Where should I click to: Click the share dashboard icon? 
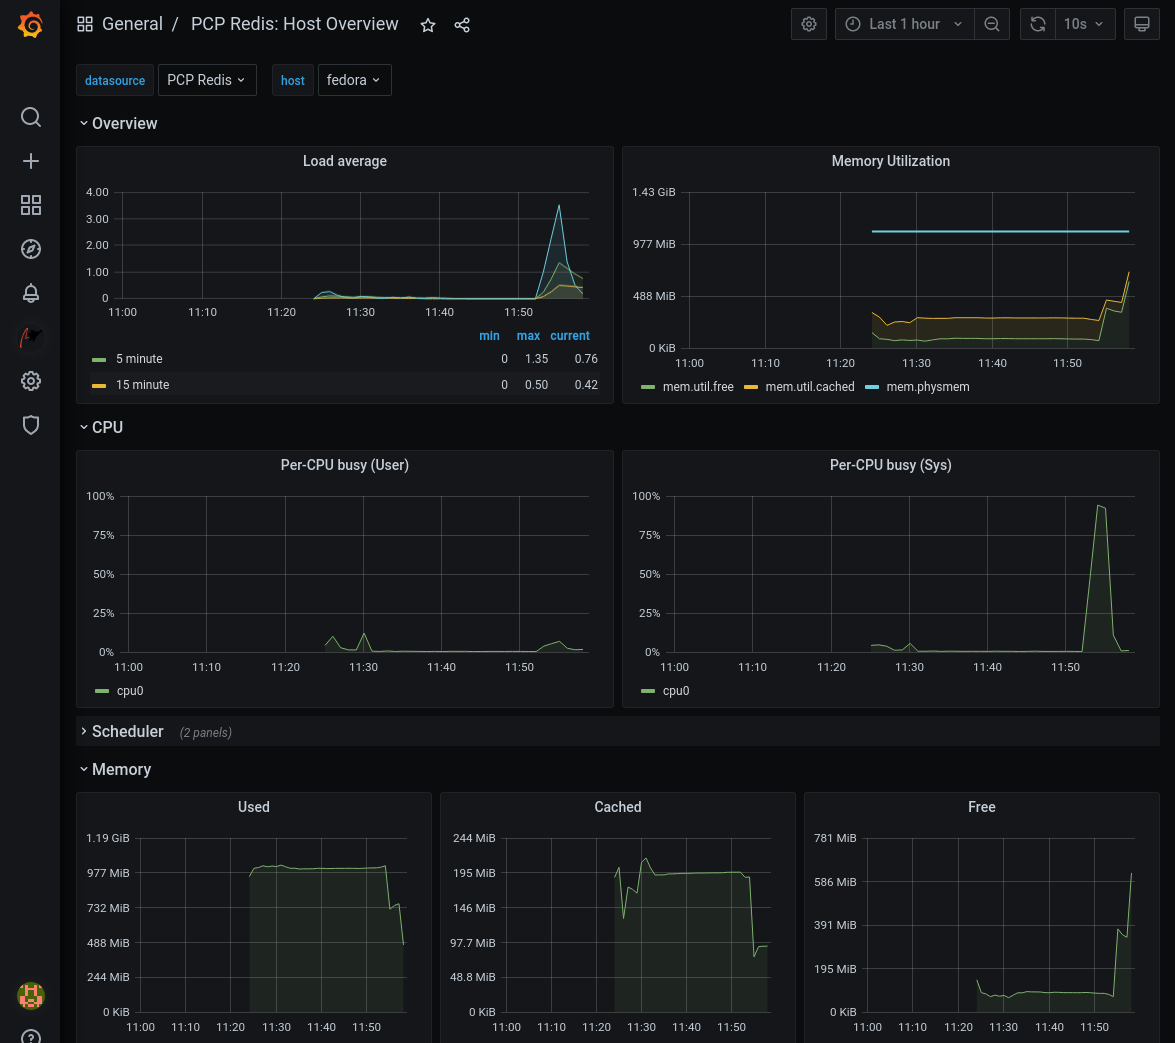click(x=462, y=25)
